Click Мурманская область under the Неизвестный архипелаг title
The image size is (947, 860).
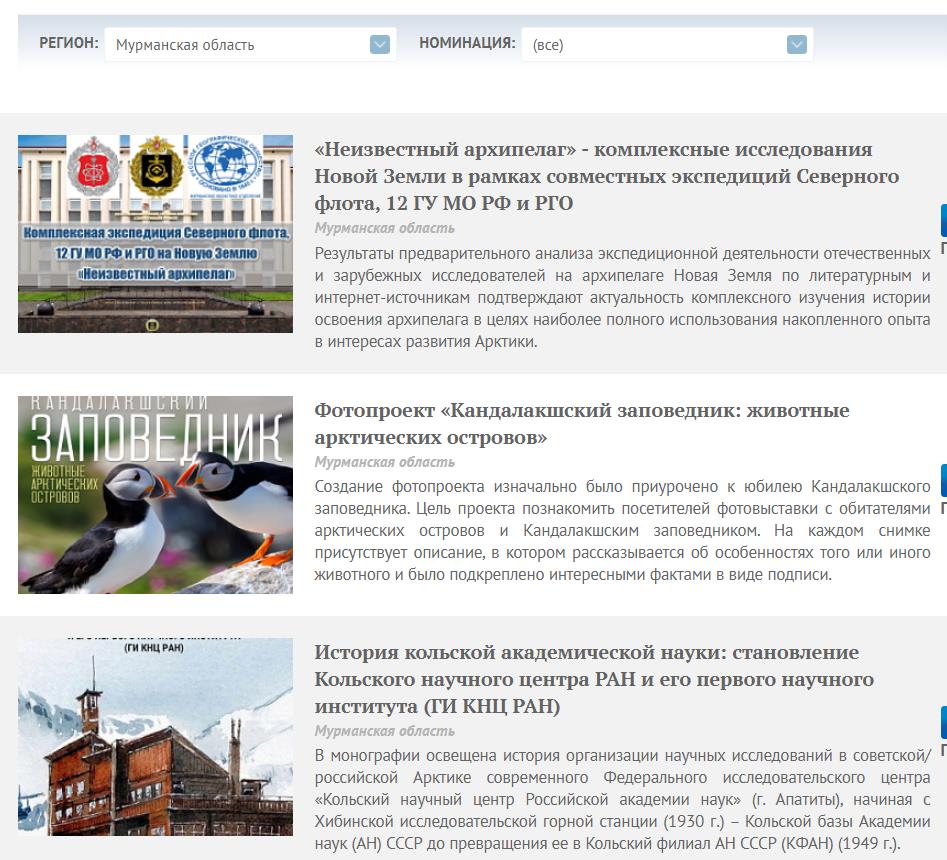tap(384, 228)
